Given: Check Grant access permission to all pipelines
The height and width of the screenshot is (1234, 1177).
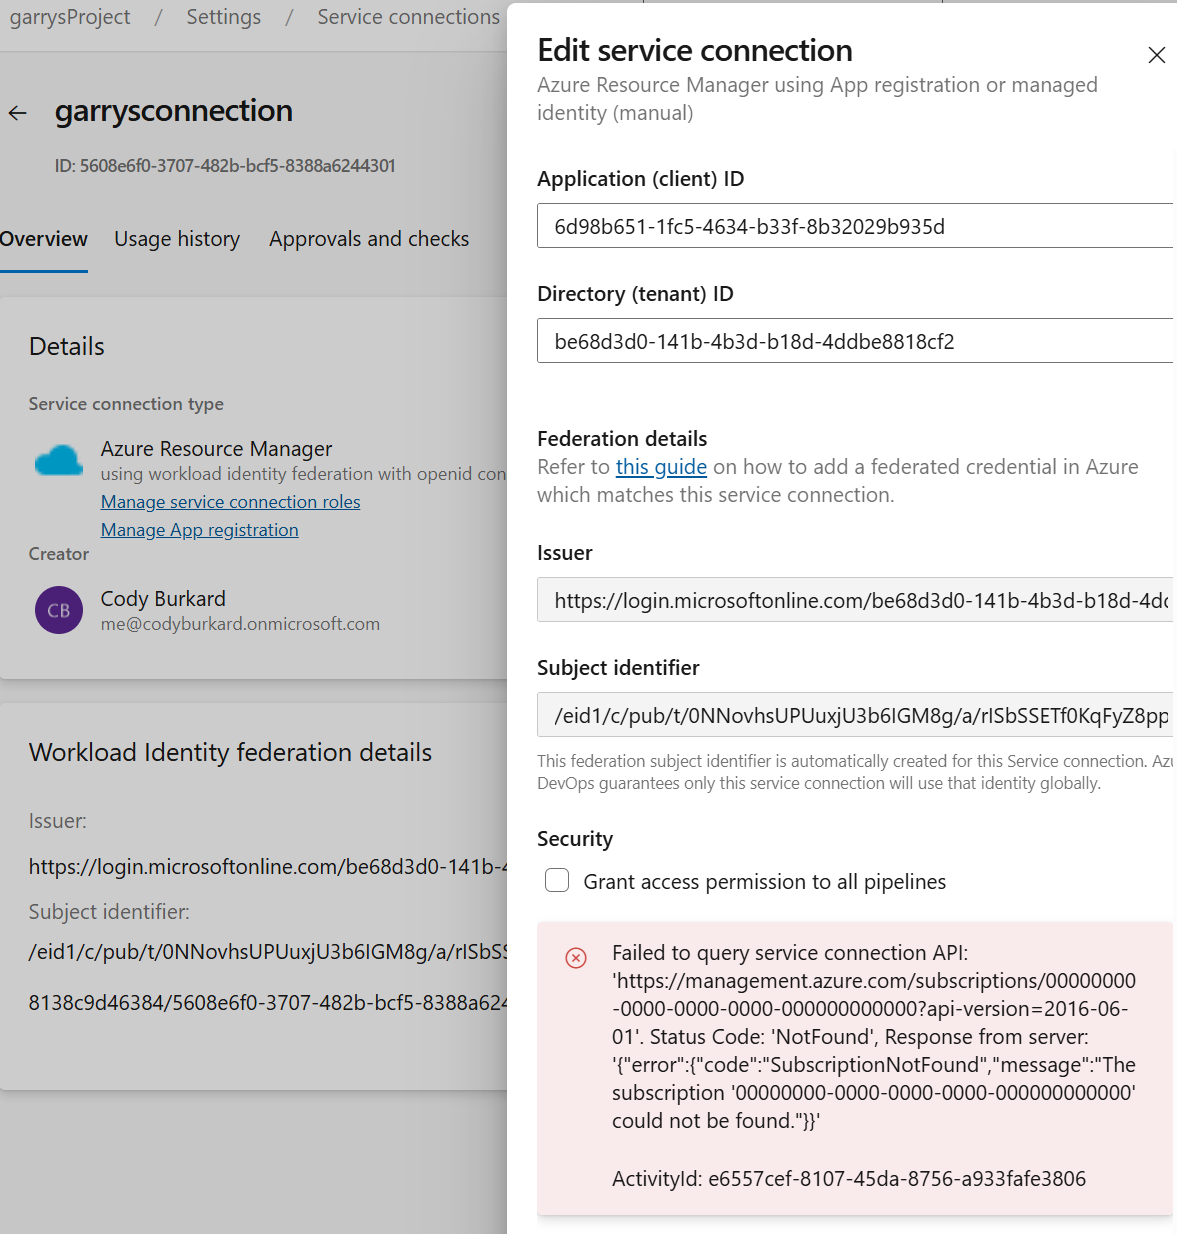Looking at the screenshot, I should coord(557,880).
